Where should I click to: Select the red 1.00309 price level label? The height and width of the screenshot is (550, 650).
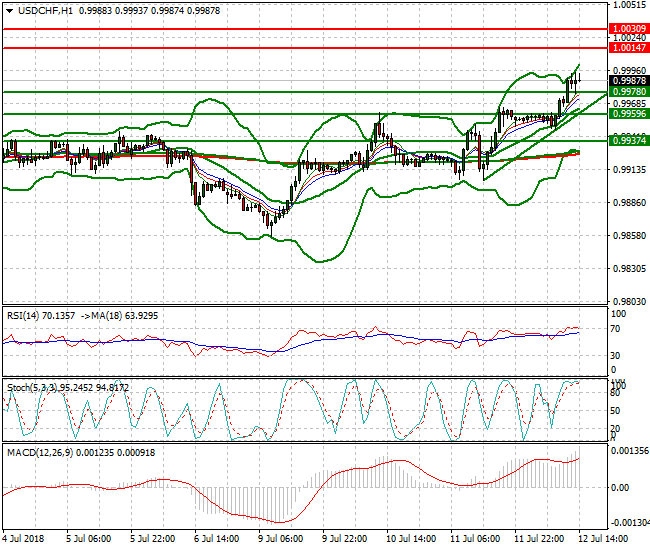point(629,29)
